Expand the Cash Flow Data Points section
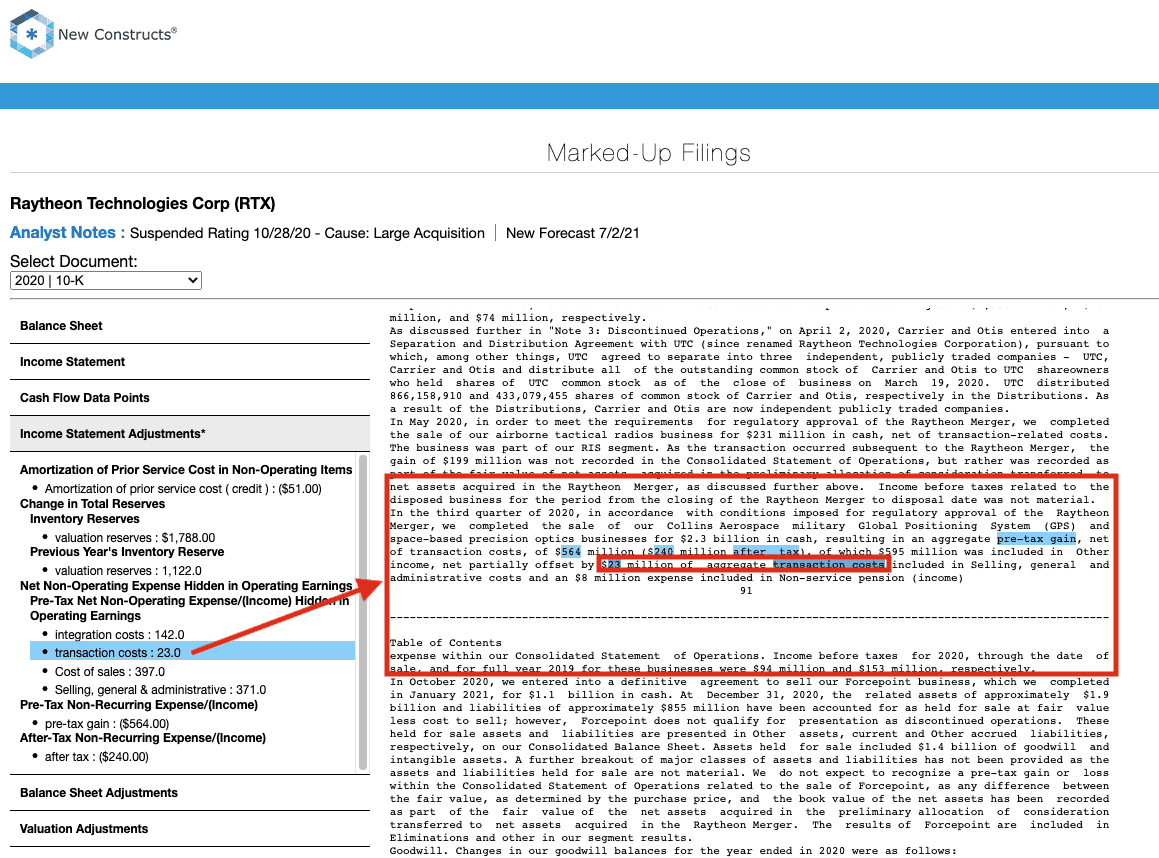Viewport: 1159px width, 858px height. [x=190, y=398]
